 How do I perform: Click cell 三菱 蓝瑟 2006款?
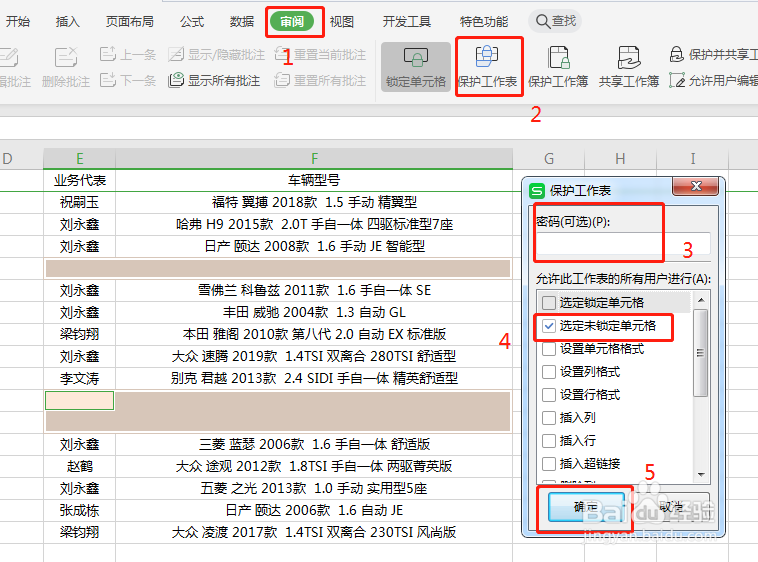tap(314, 444)
